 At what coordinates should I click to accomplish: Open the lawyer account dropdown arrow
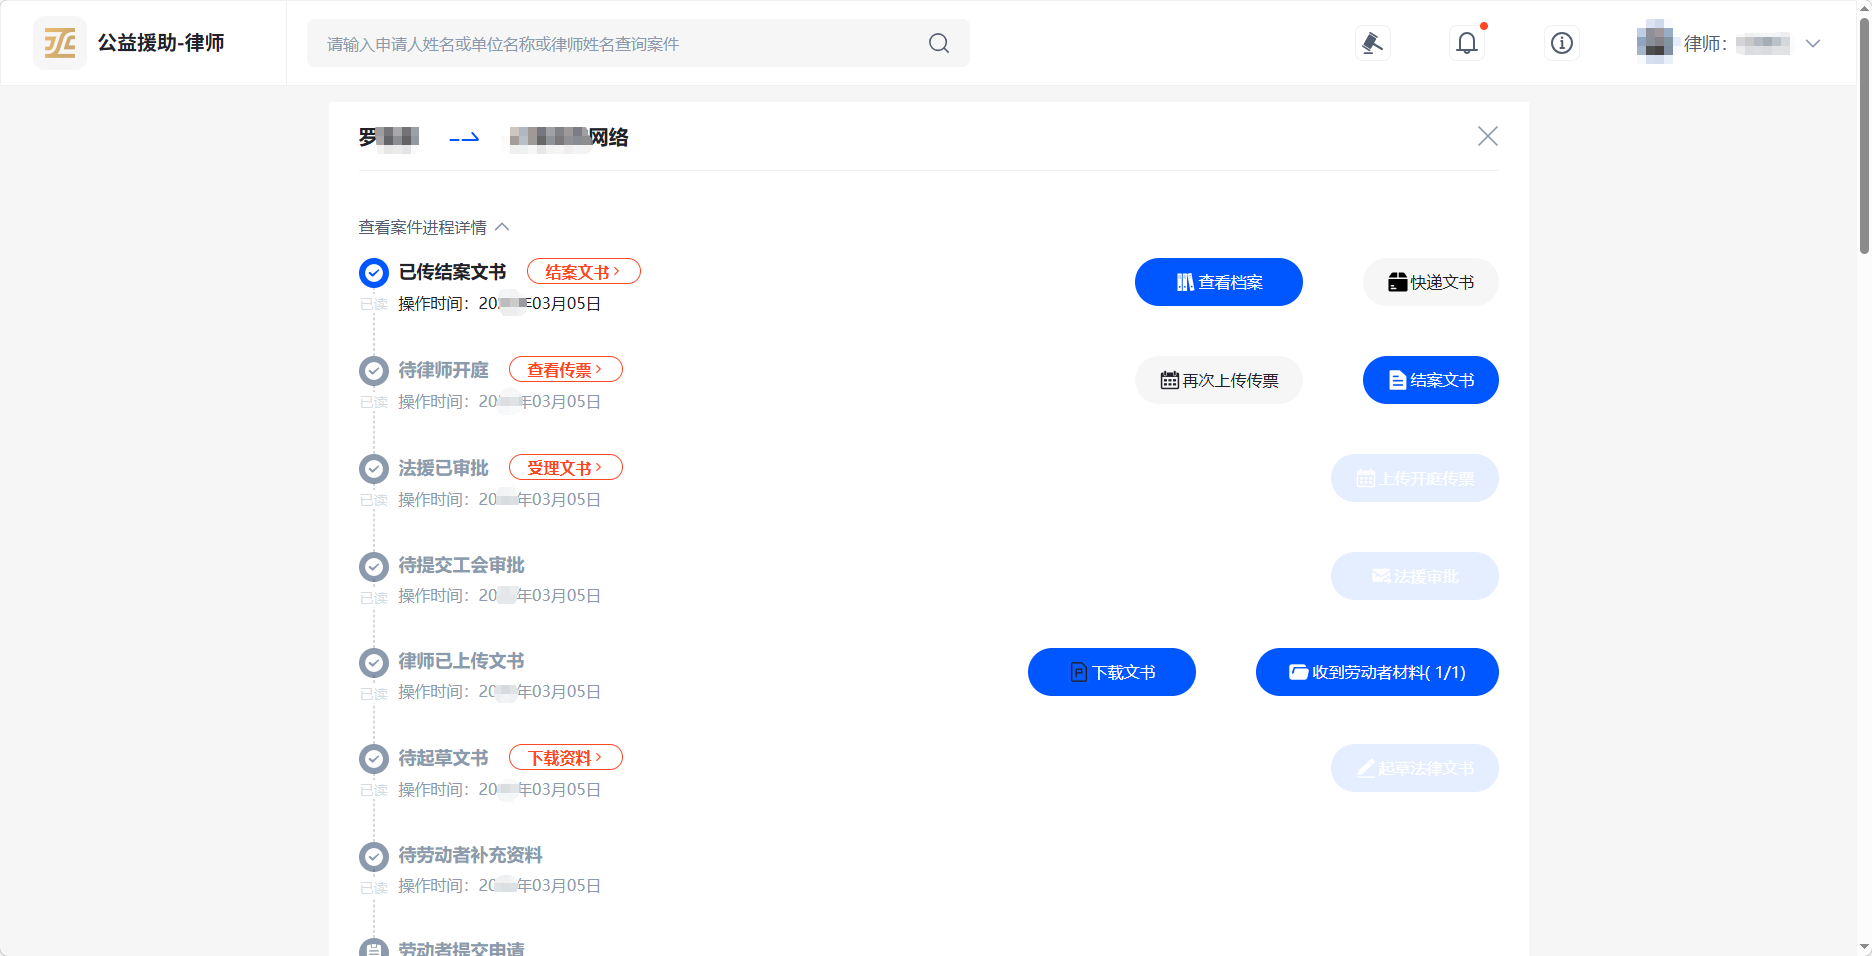click(x=1812, y=43)
